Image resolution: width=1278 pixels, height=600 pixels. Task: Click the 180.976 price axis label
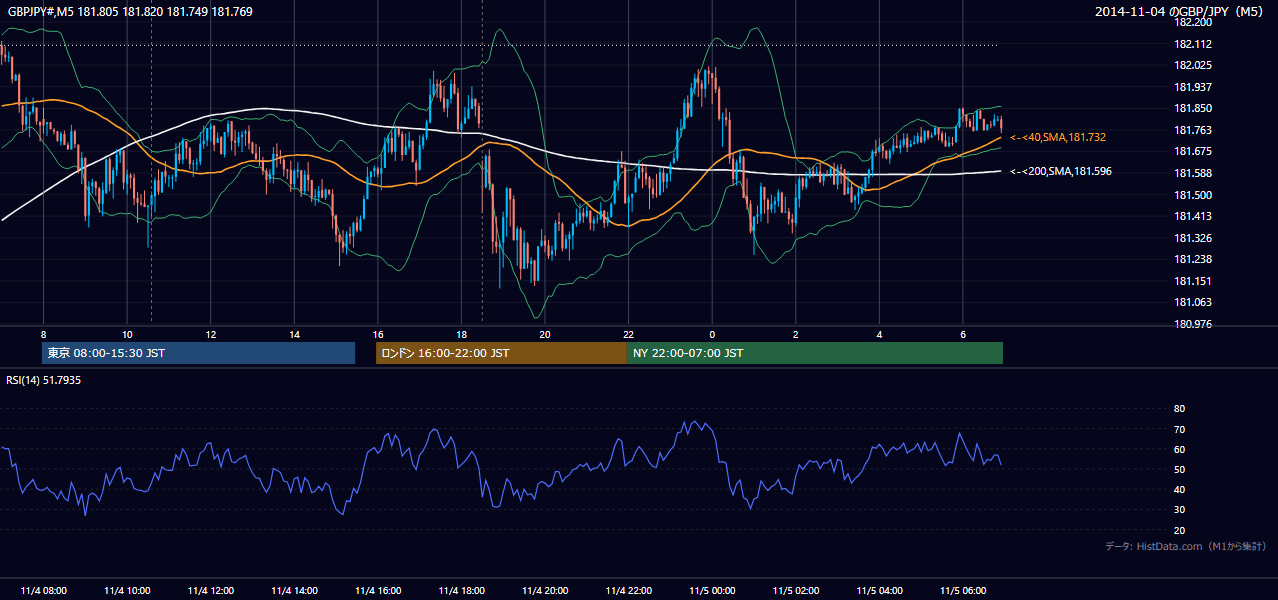[x=1192, y=324]
